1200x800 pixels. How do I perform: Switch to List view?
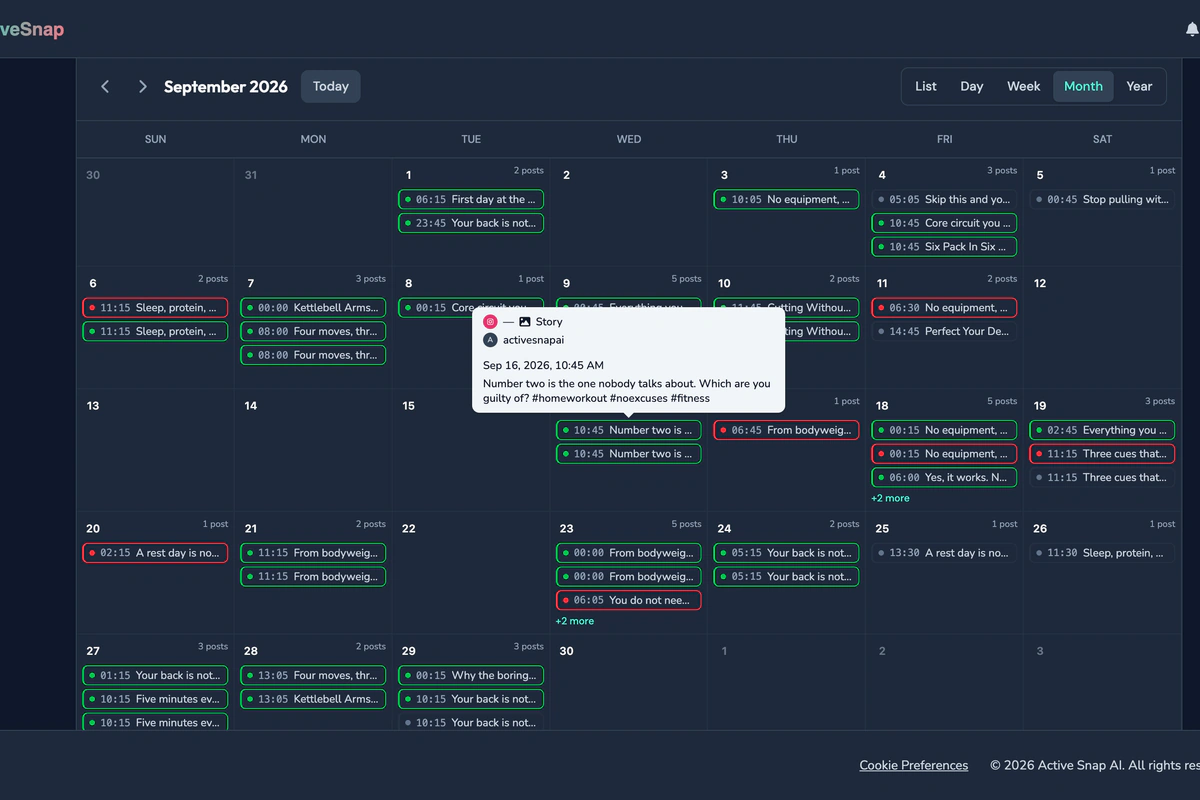point(926,87)
